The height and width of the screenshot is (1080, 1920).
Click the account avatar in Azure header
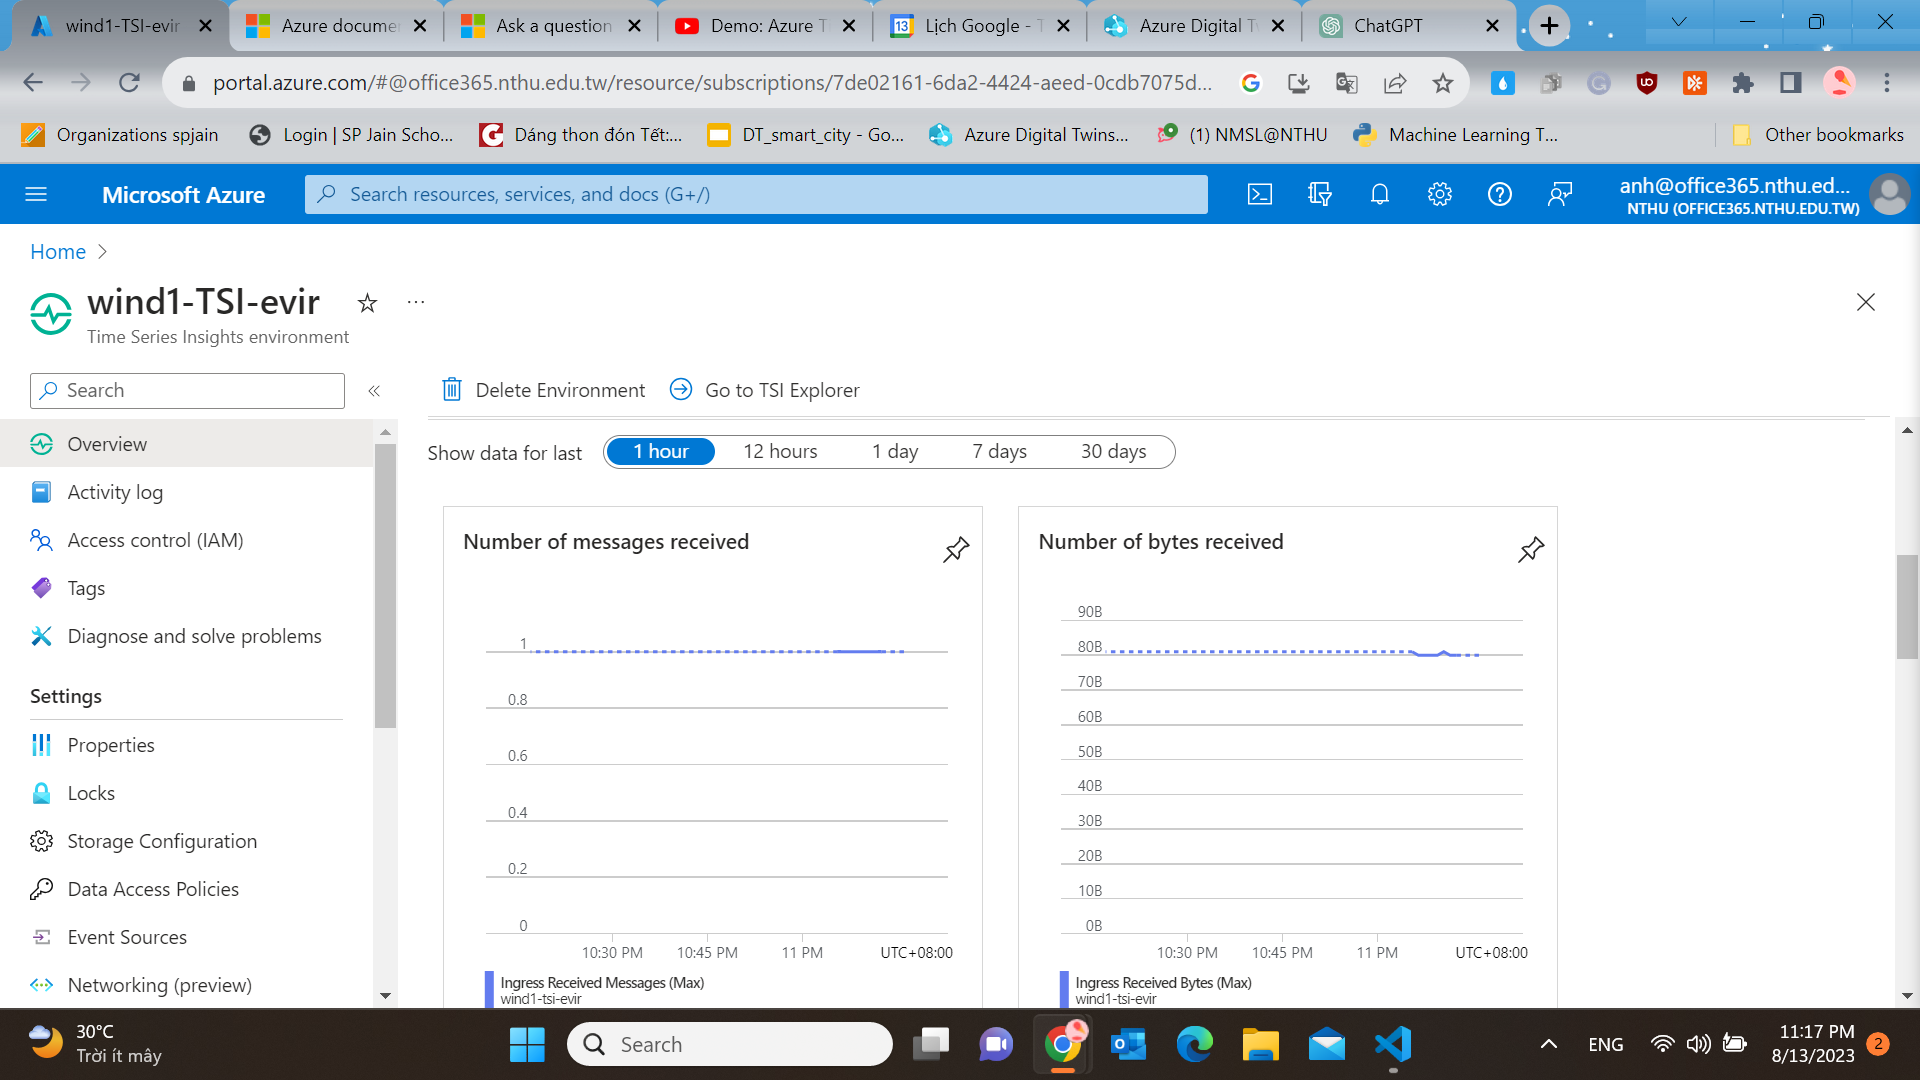(x=1890, y=194)
